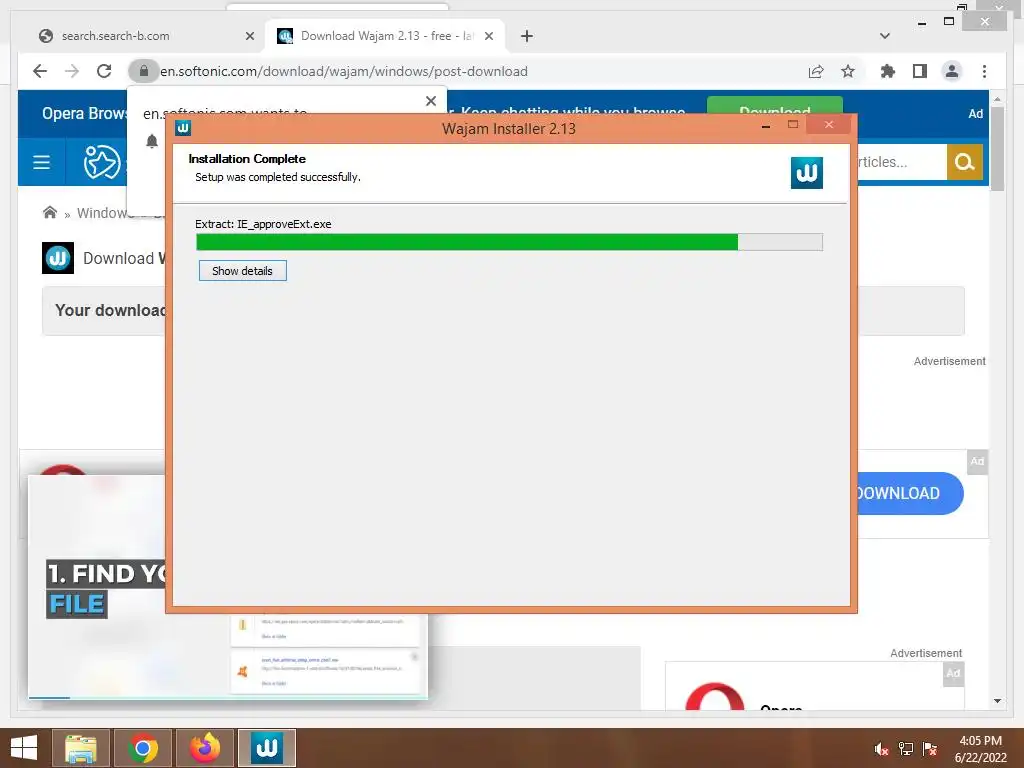Close the search.search-b.com tab
This screenshot has height=768, width=1024.
tap(249, 36)
